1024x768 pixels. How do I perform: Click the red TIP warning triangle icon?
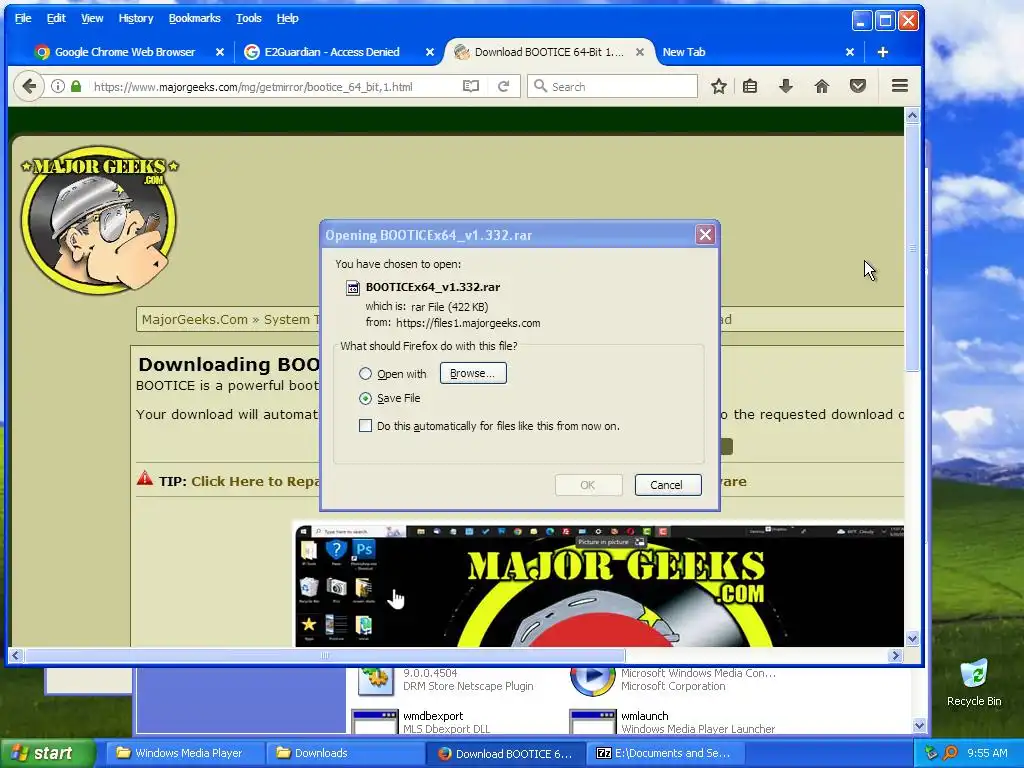[x=145, y=479]
